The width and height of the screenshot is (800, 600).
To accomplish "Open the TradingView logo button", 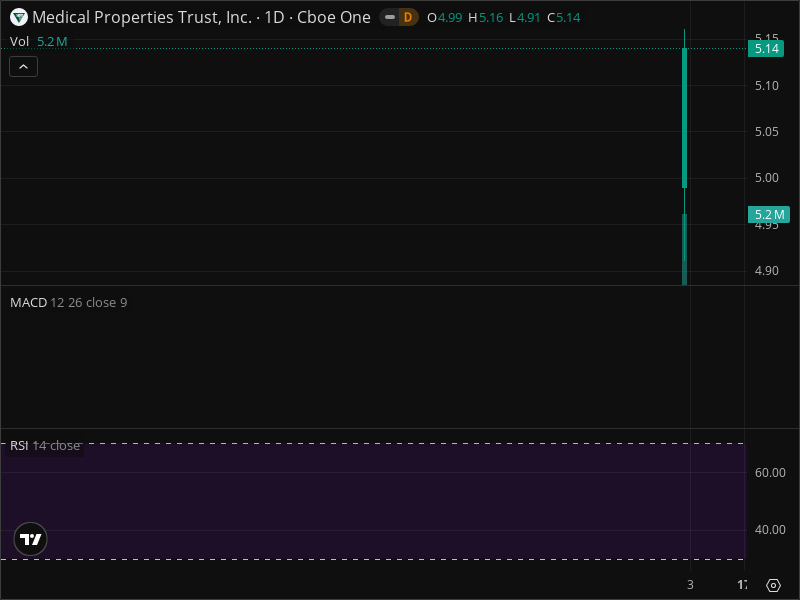I will pos(31,539).
